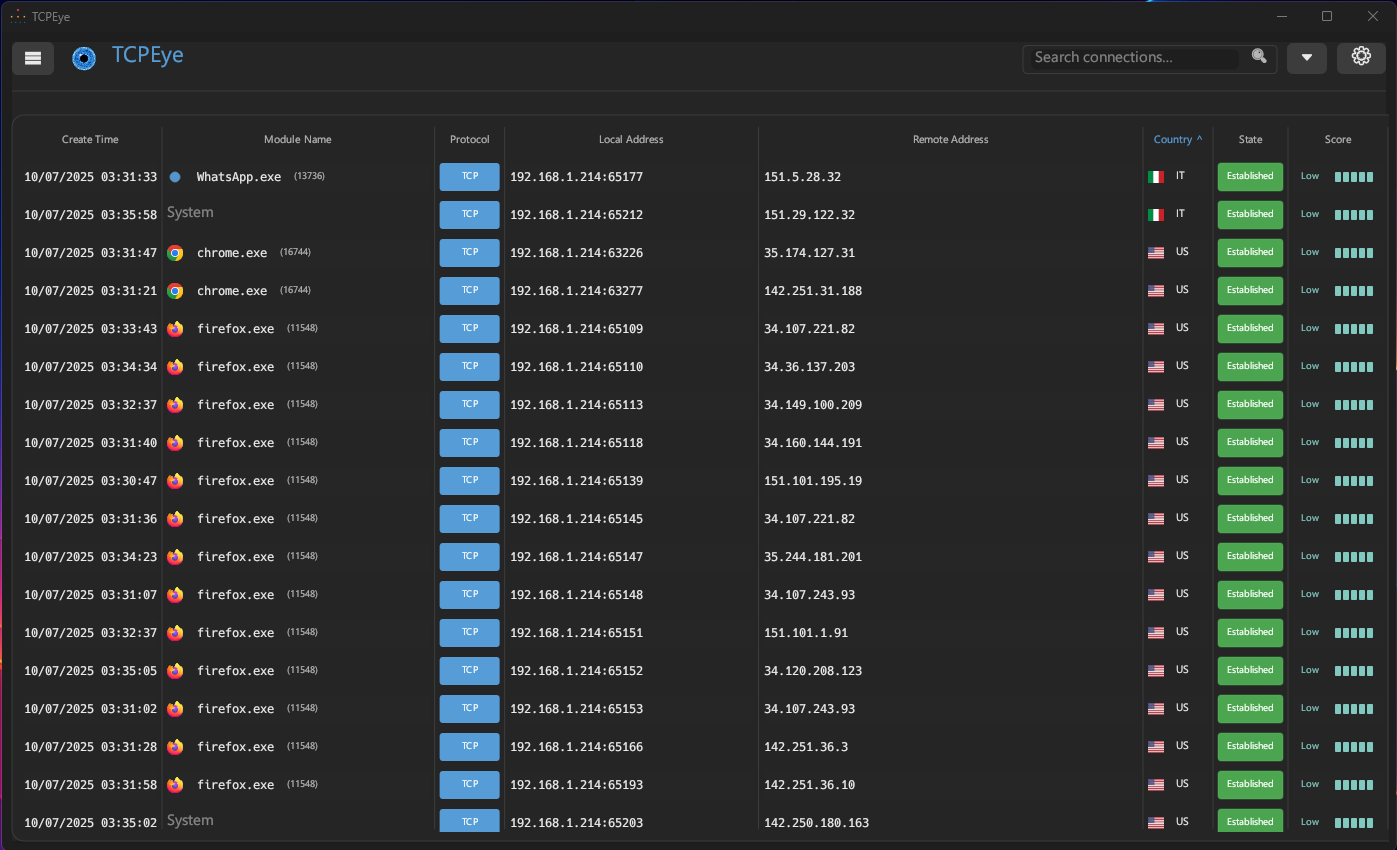Click Firefox icon in 192.168.1.214:65147 row
Image resolution: width=1397 pixels, height=850 pixels.
(x=175, y=557)
